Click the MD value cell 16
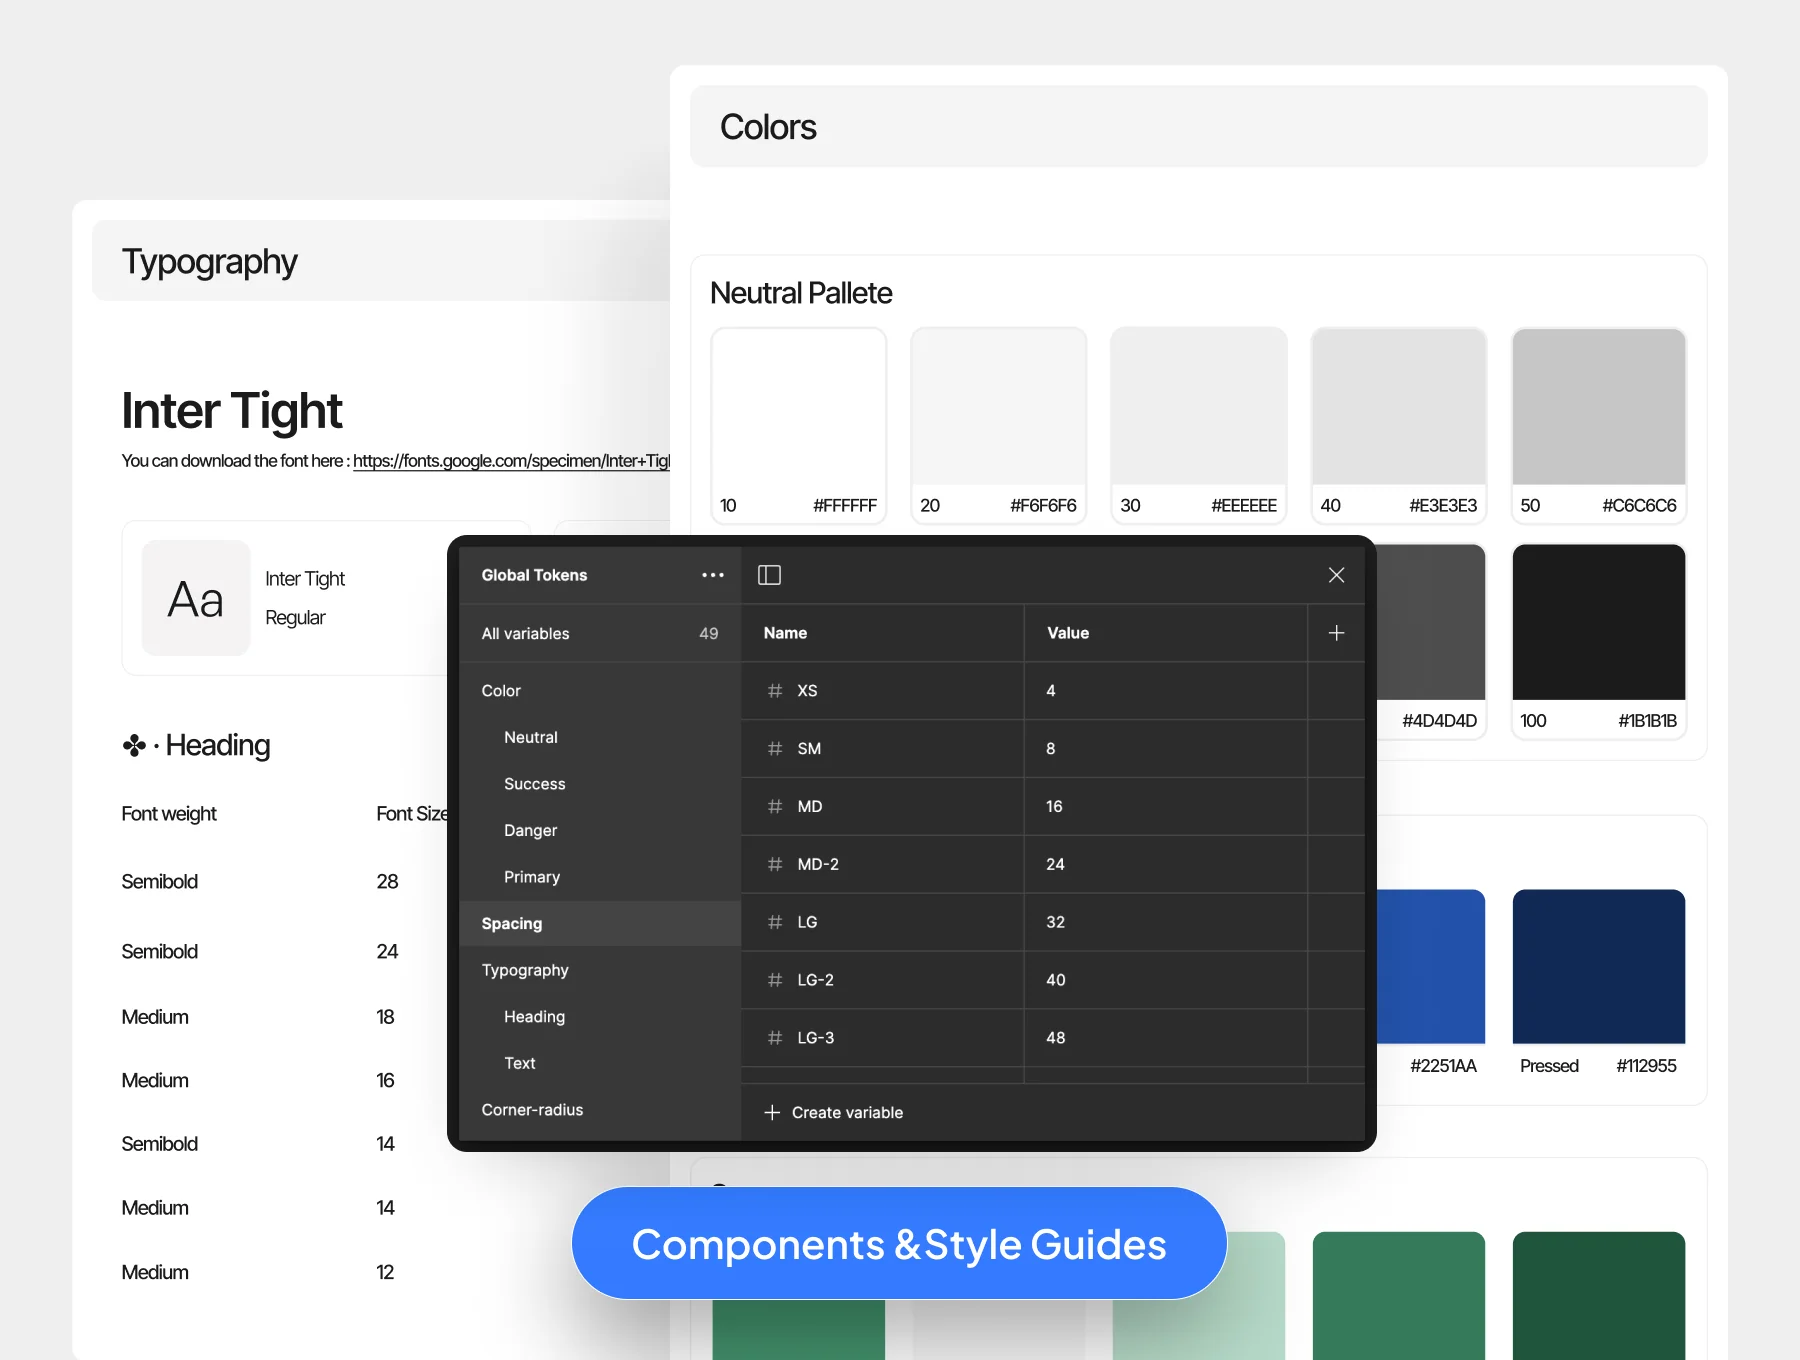1800x1360 pixels. (x=1166, y=806)
